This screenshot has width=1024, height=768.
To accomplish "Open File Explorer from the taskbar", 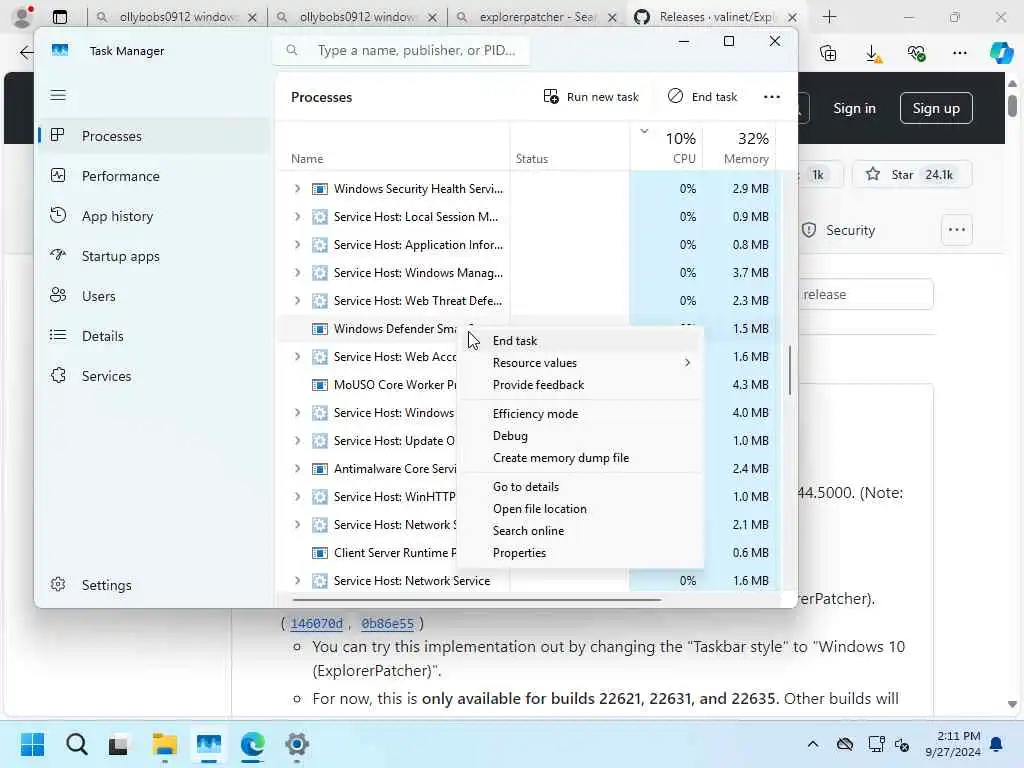I will pos(165,744).
